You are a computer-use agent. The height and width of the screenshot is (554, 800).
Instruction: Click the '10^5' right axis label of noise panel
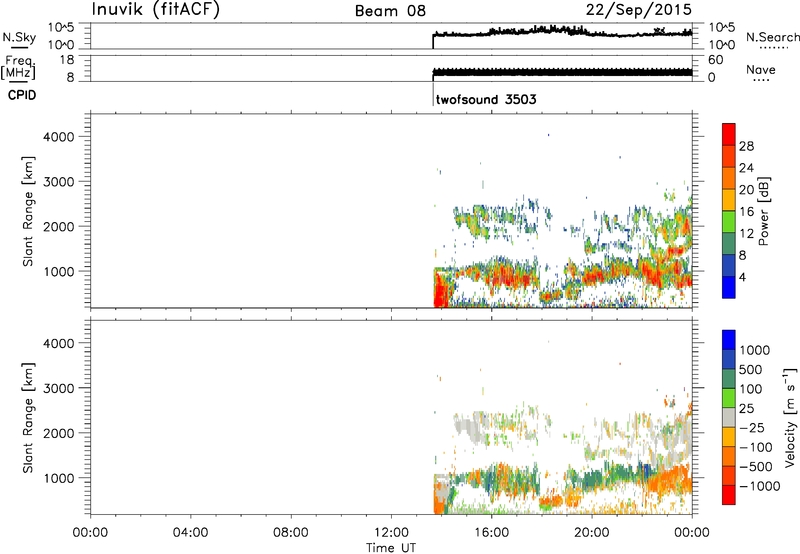click(x=721, y=27)
